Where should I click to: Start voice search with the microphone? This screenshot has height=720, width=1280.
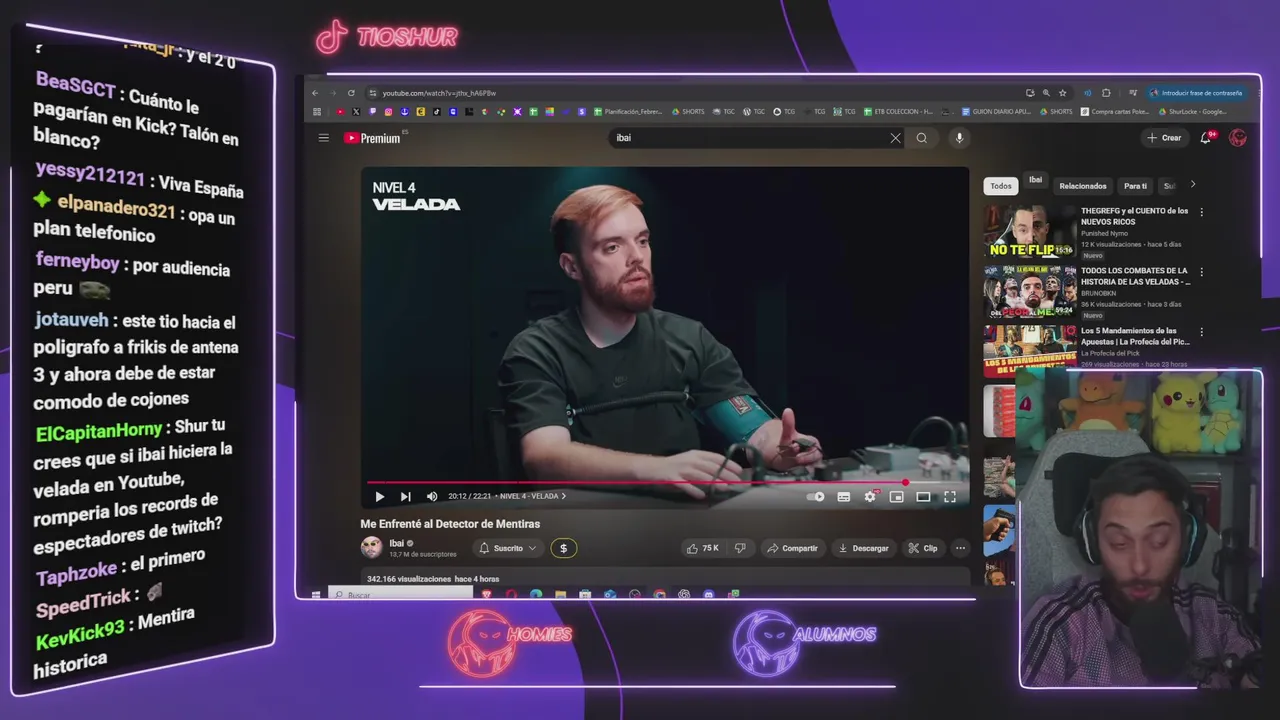[959, 138]
